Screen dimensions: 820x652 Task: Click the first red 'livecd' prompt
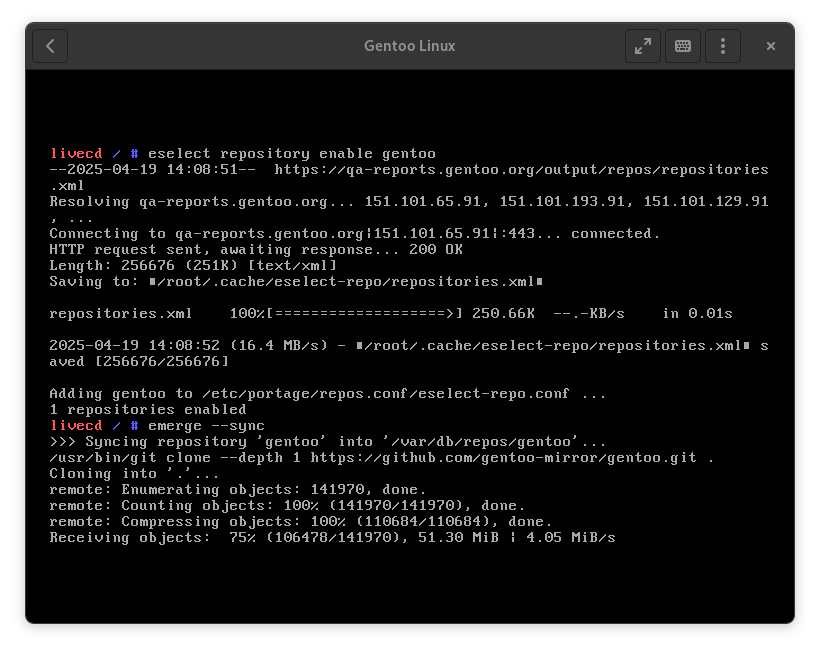point(76,154)
